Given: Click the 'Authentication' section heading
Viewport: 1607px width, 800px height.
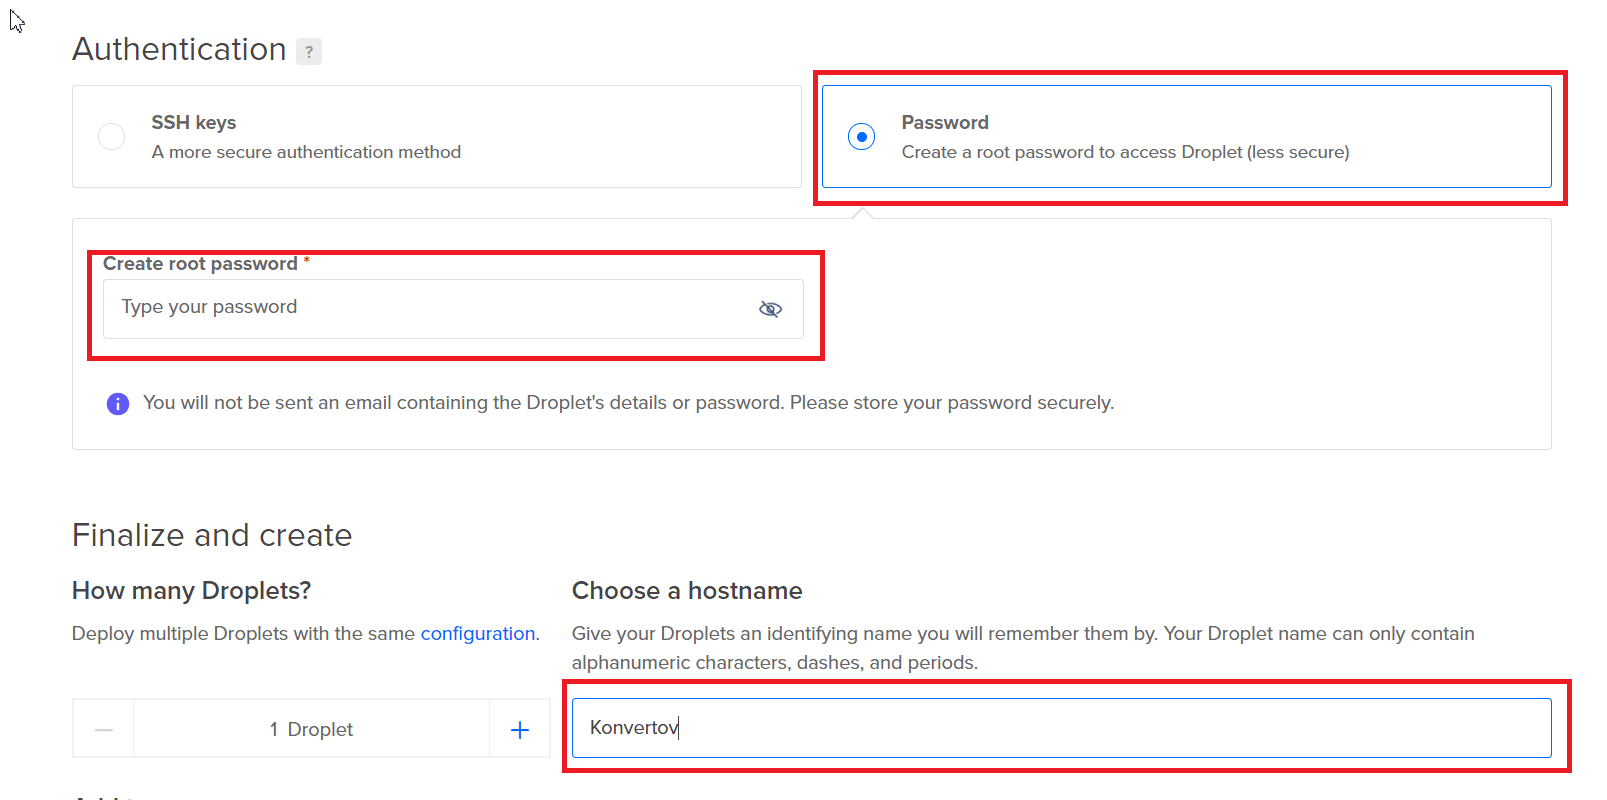Looking at the screenshot, I should coord(179,49).
